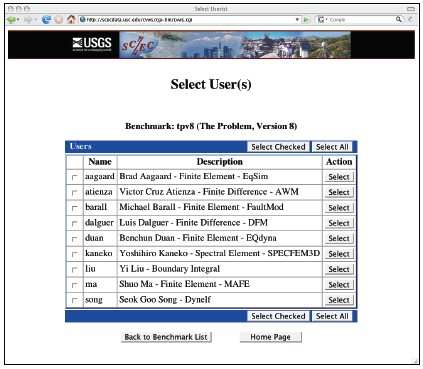The width and height of the screenshot is (423, 369).
Task: Open the URL history dropdown arrow
Action: coord(297,20)
